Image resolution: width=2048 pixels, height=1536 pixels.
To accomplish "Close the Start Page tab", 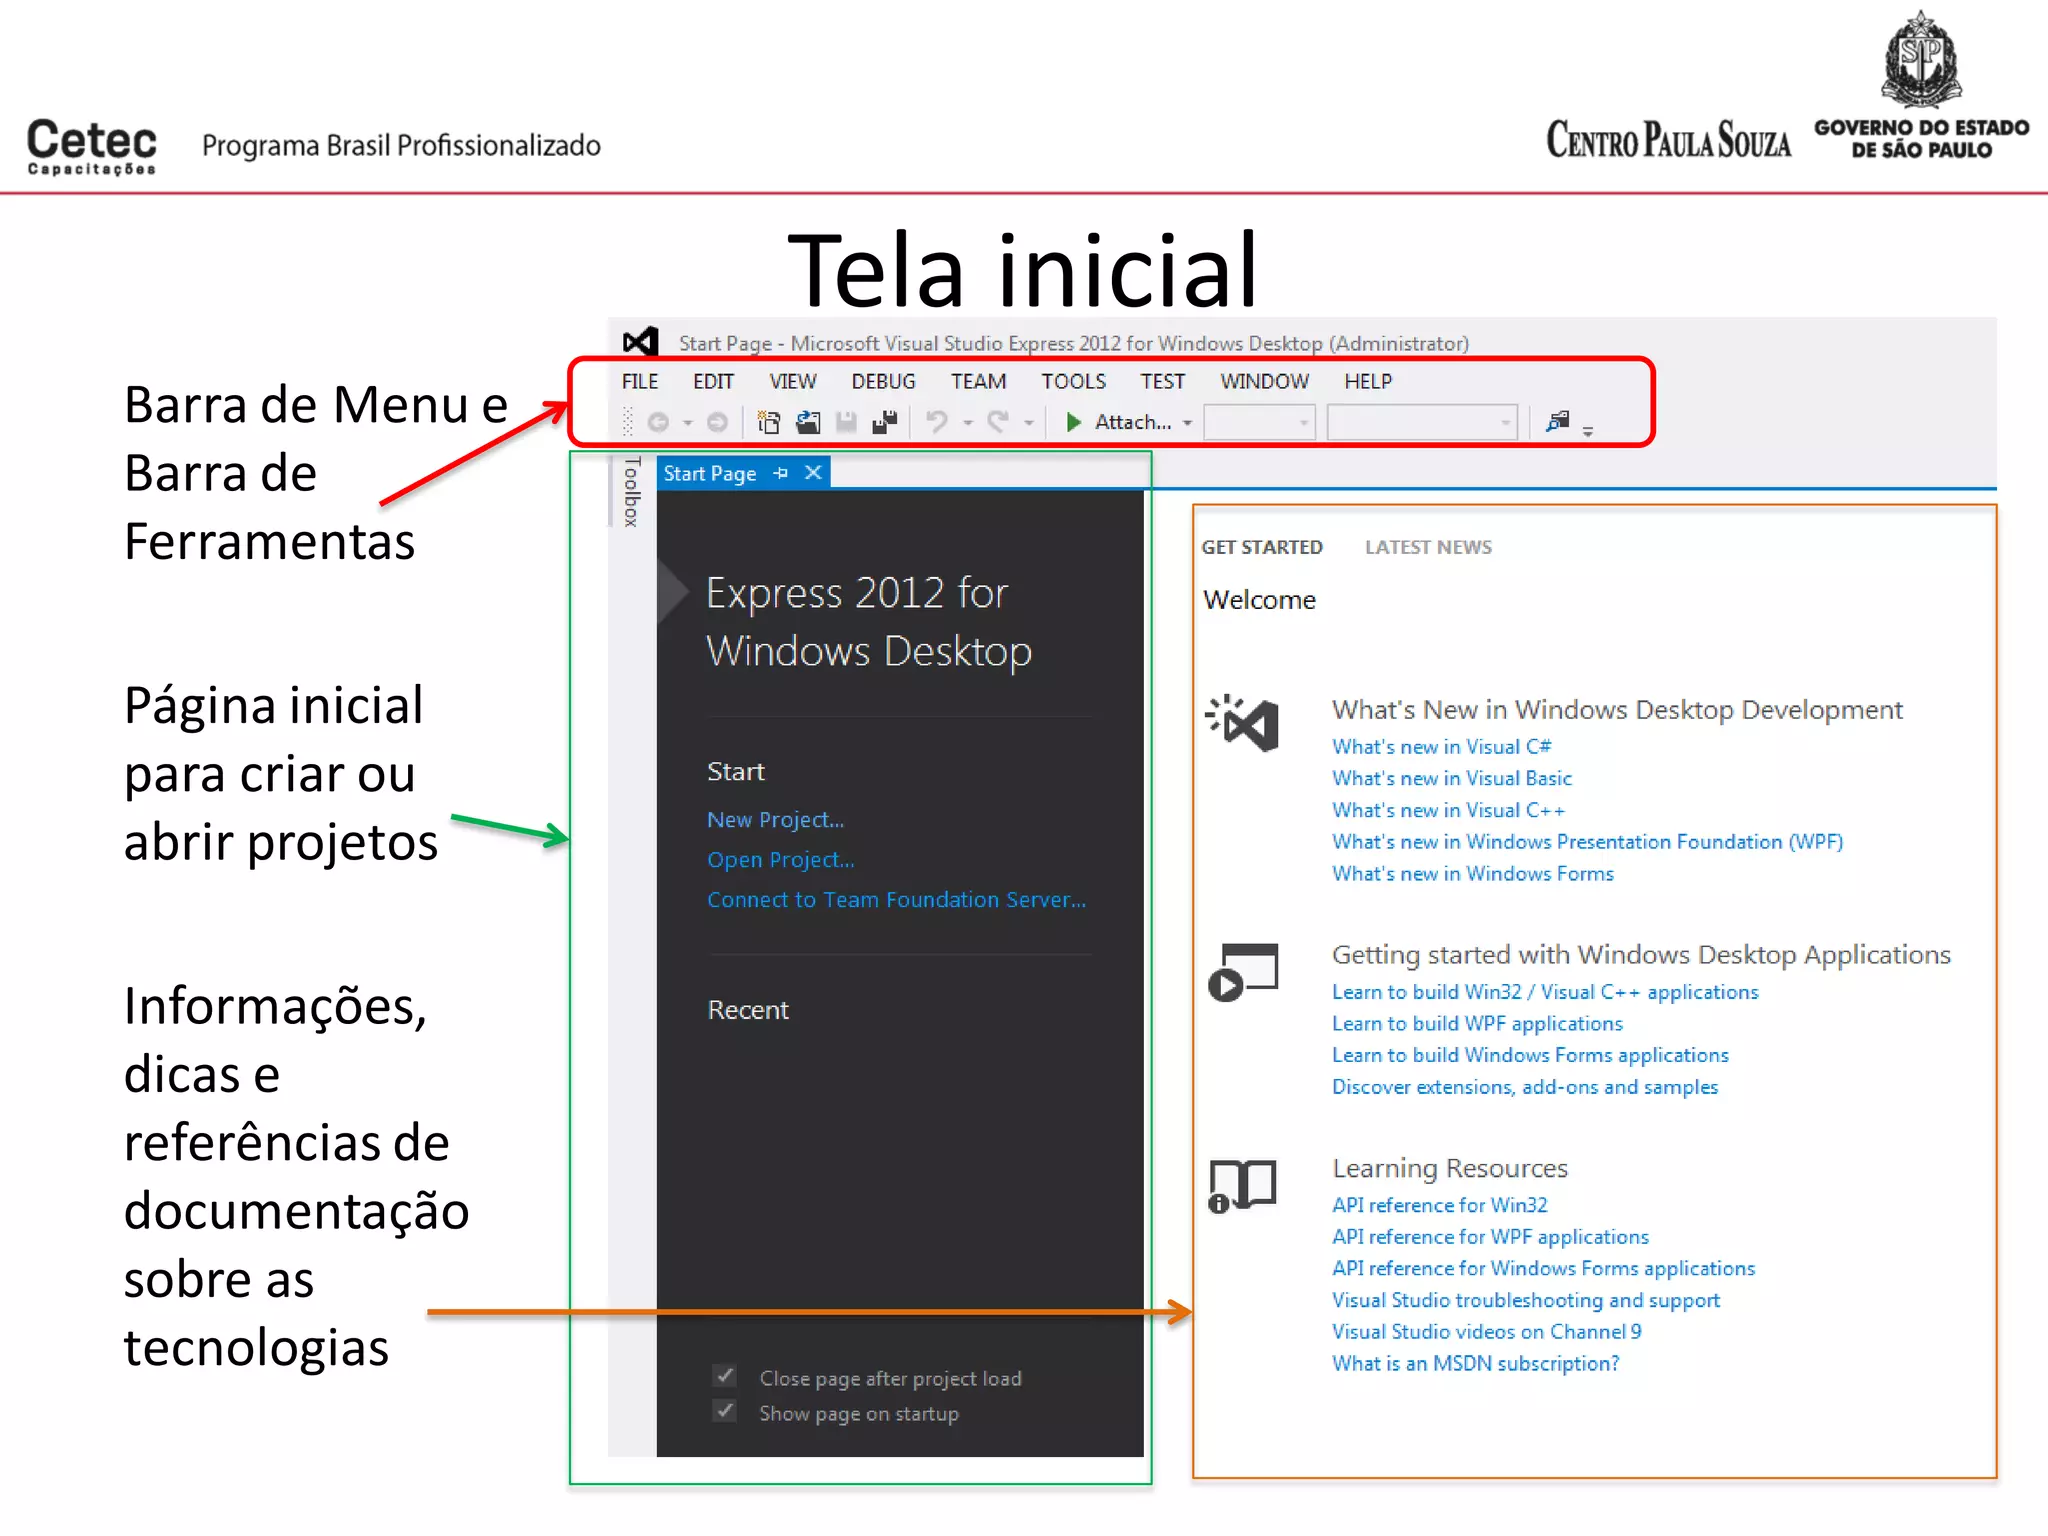I will click(813, 473).
